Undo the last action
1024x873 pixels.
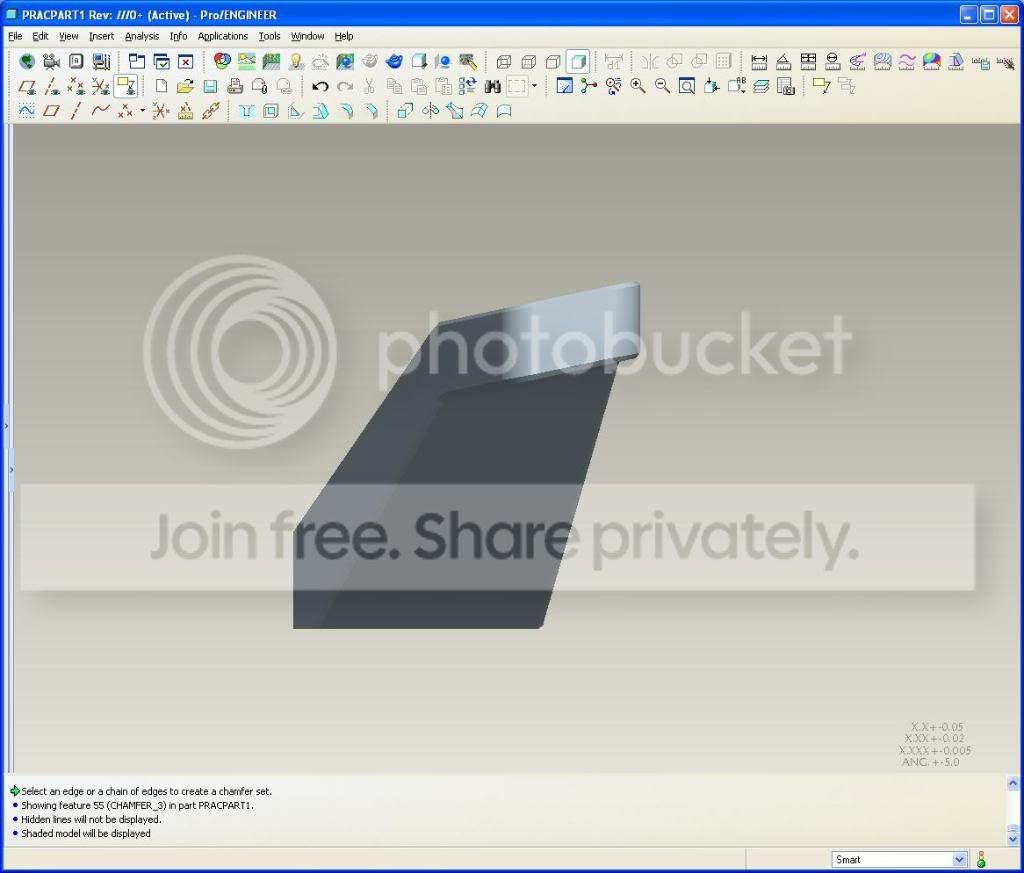point(320,86)
